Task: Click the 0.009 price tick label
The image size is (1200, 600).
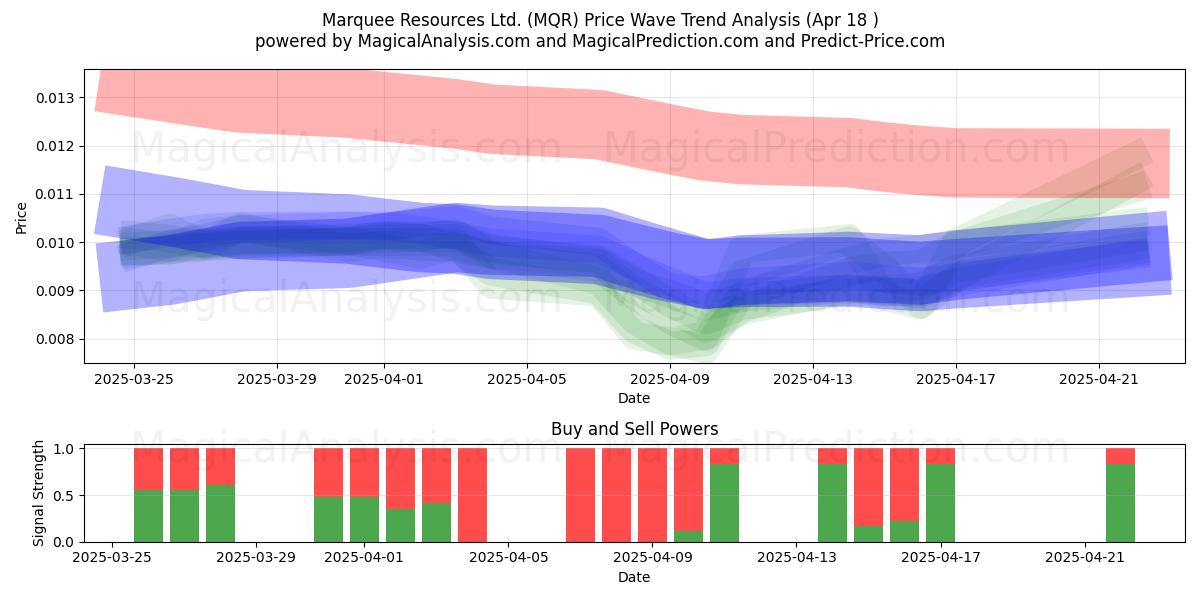Action: tap(54, 291)
